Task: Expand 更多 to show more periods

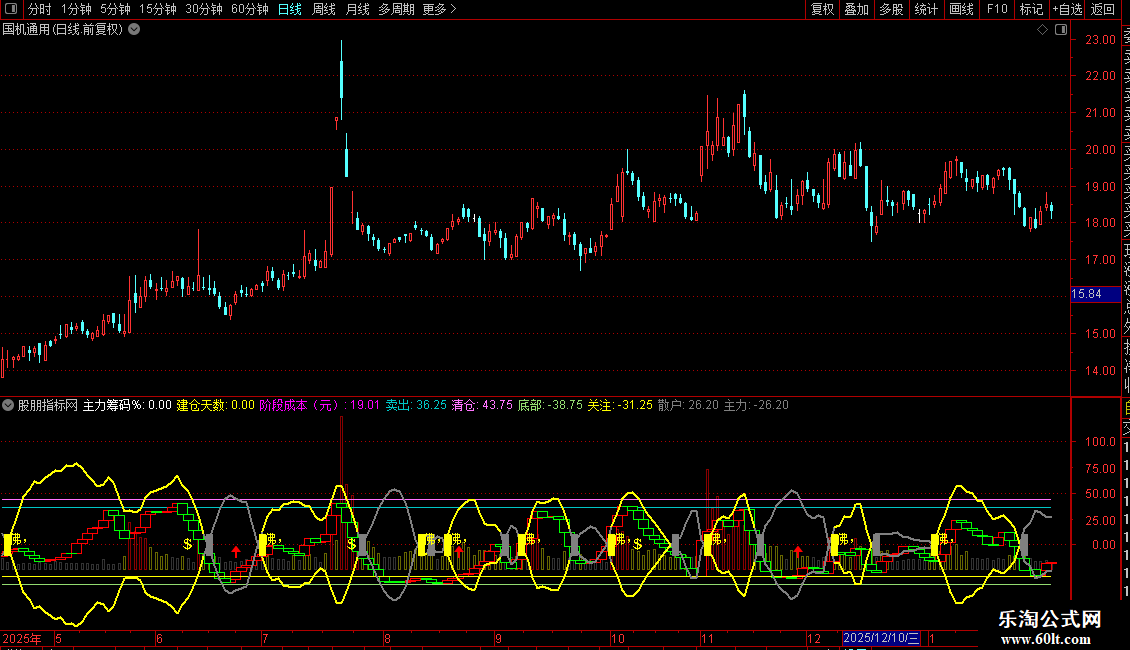Action: tap(439, 10)
